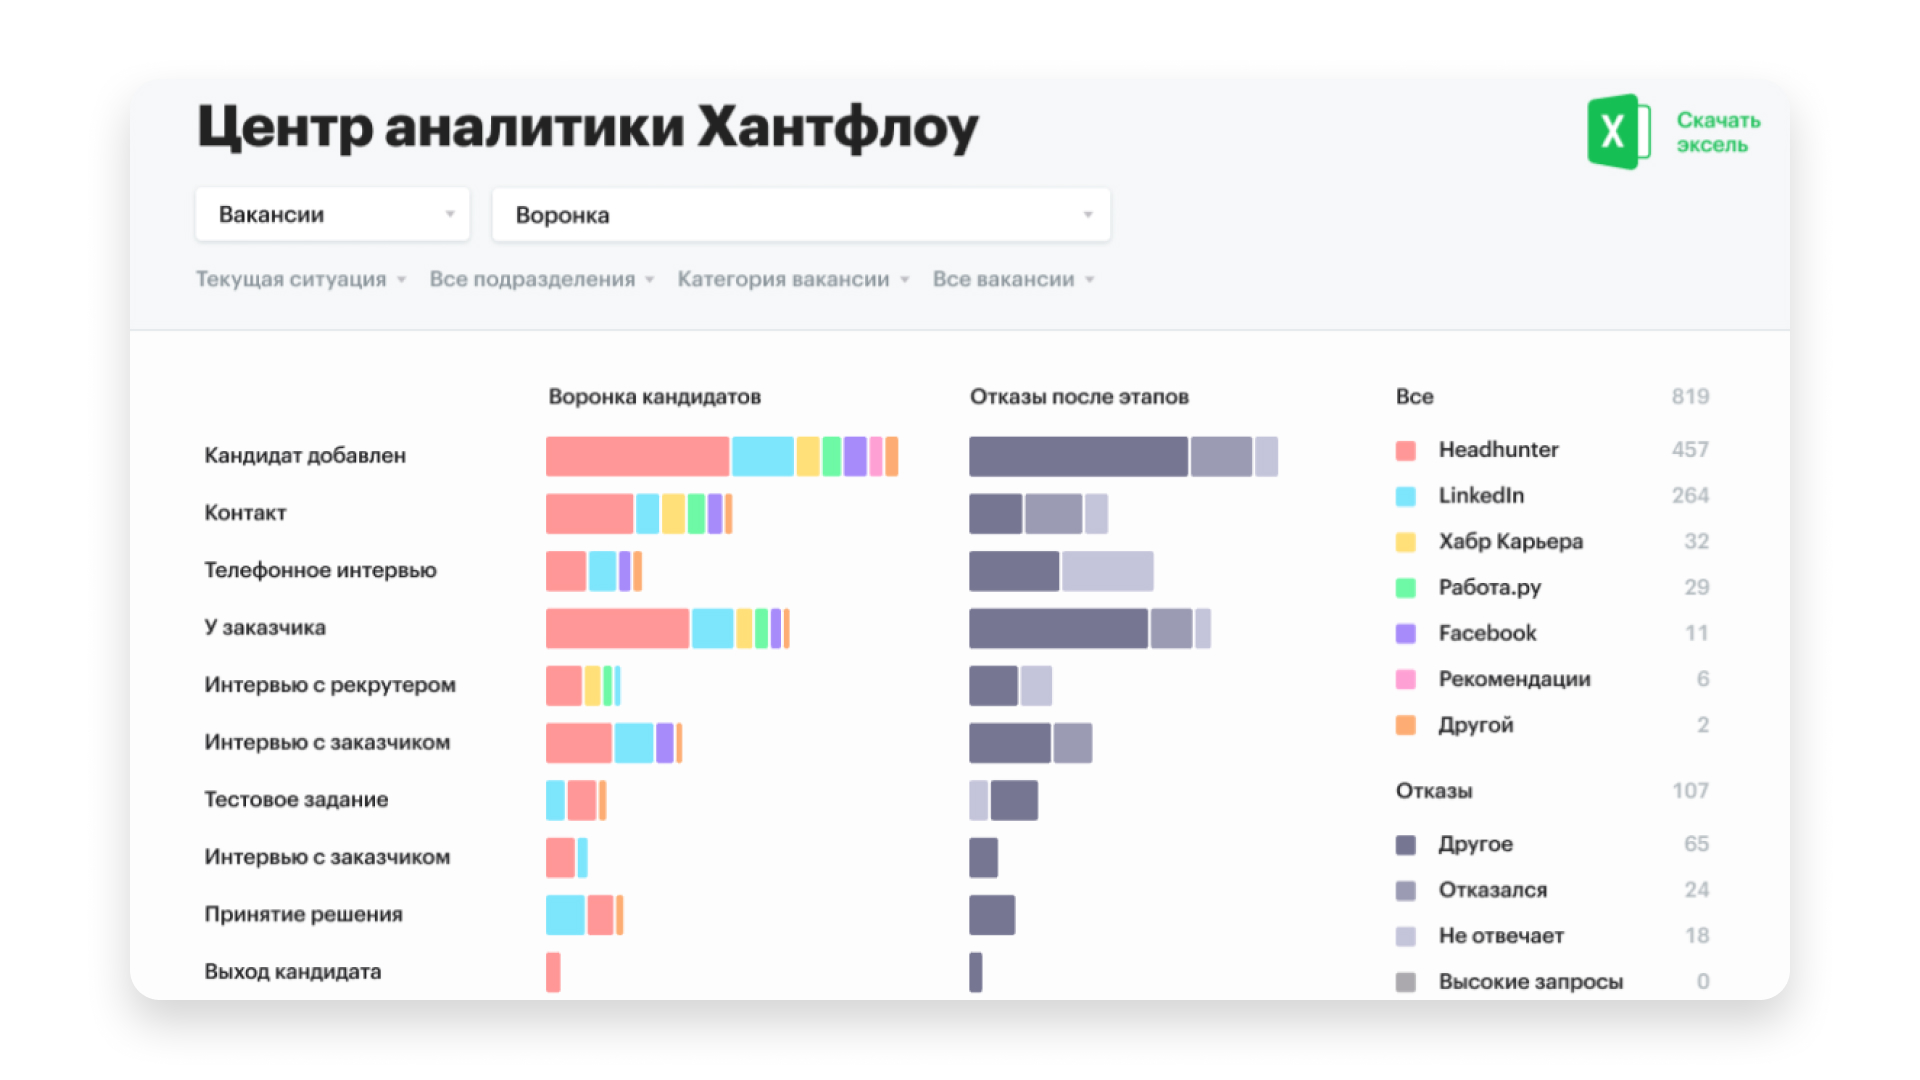Expand the Текущая ситуация filter
This screenshot has width=1920, height=1080.
pos(300,280)
